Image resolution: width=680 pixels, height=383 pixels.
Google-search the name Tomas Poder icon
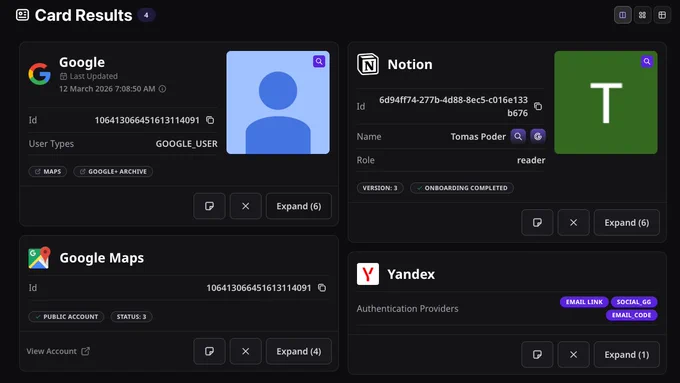click(x=538, y=137)
